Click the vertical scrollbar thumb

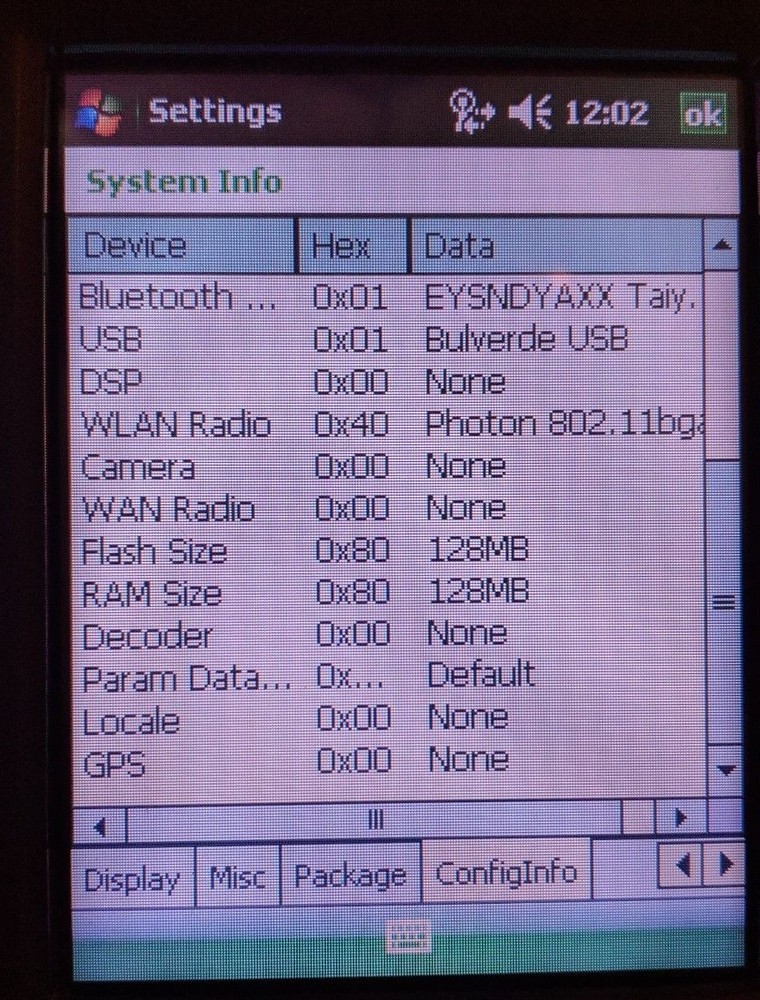(724, 601)
